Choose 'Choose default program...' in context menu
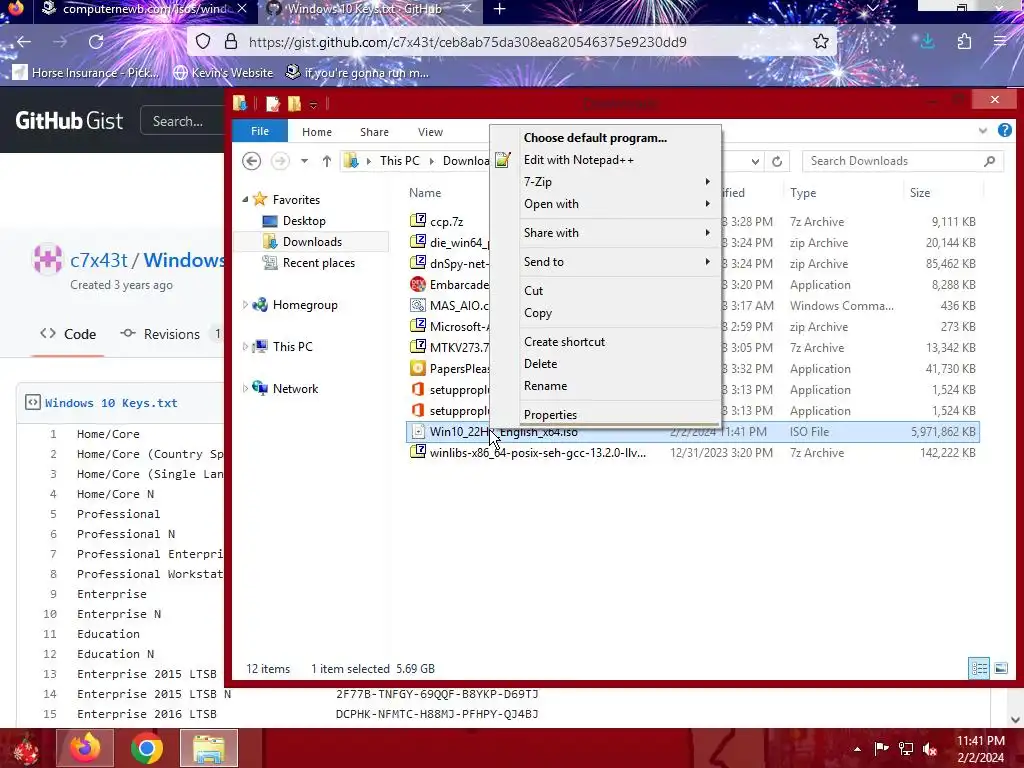Screen dimensions: 1024x768 coord(605,138)
